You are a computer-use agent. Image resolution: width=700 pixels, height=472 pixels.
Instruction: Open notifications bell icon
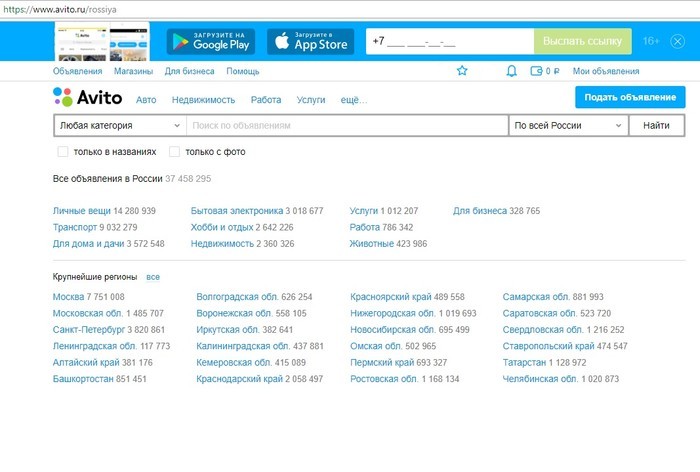click(x=512, y=71)
